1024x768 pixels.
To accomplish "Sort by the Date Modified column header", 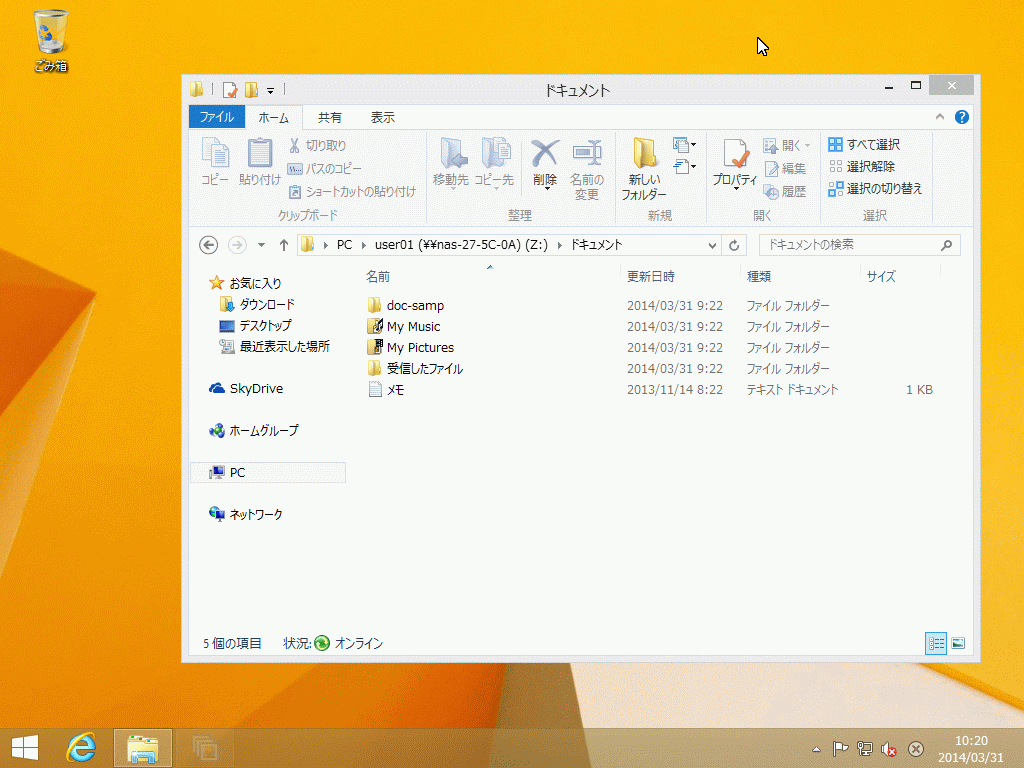I will pyautogui.click(x=651, y=276).
